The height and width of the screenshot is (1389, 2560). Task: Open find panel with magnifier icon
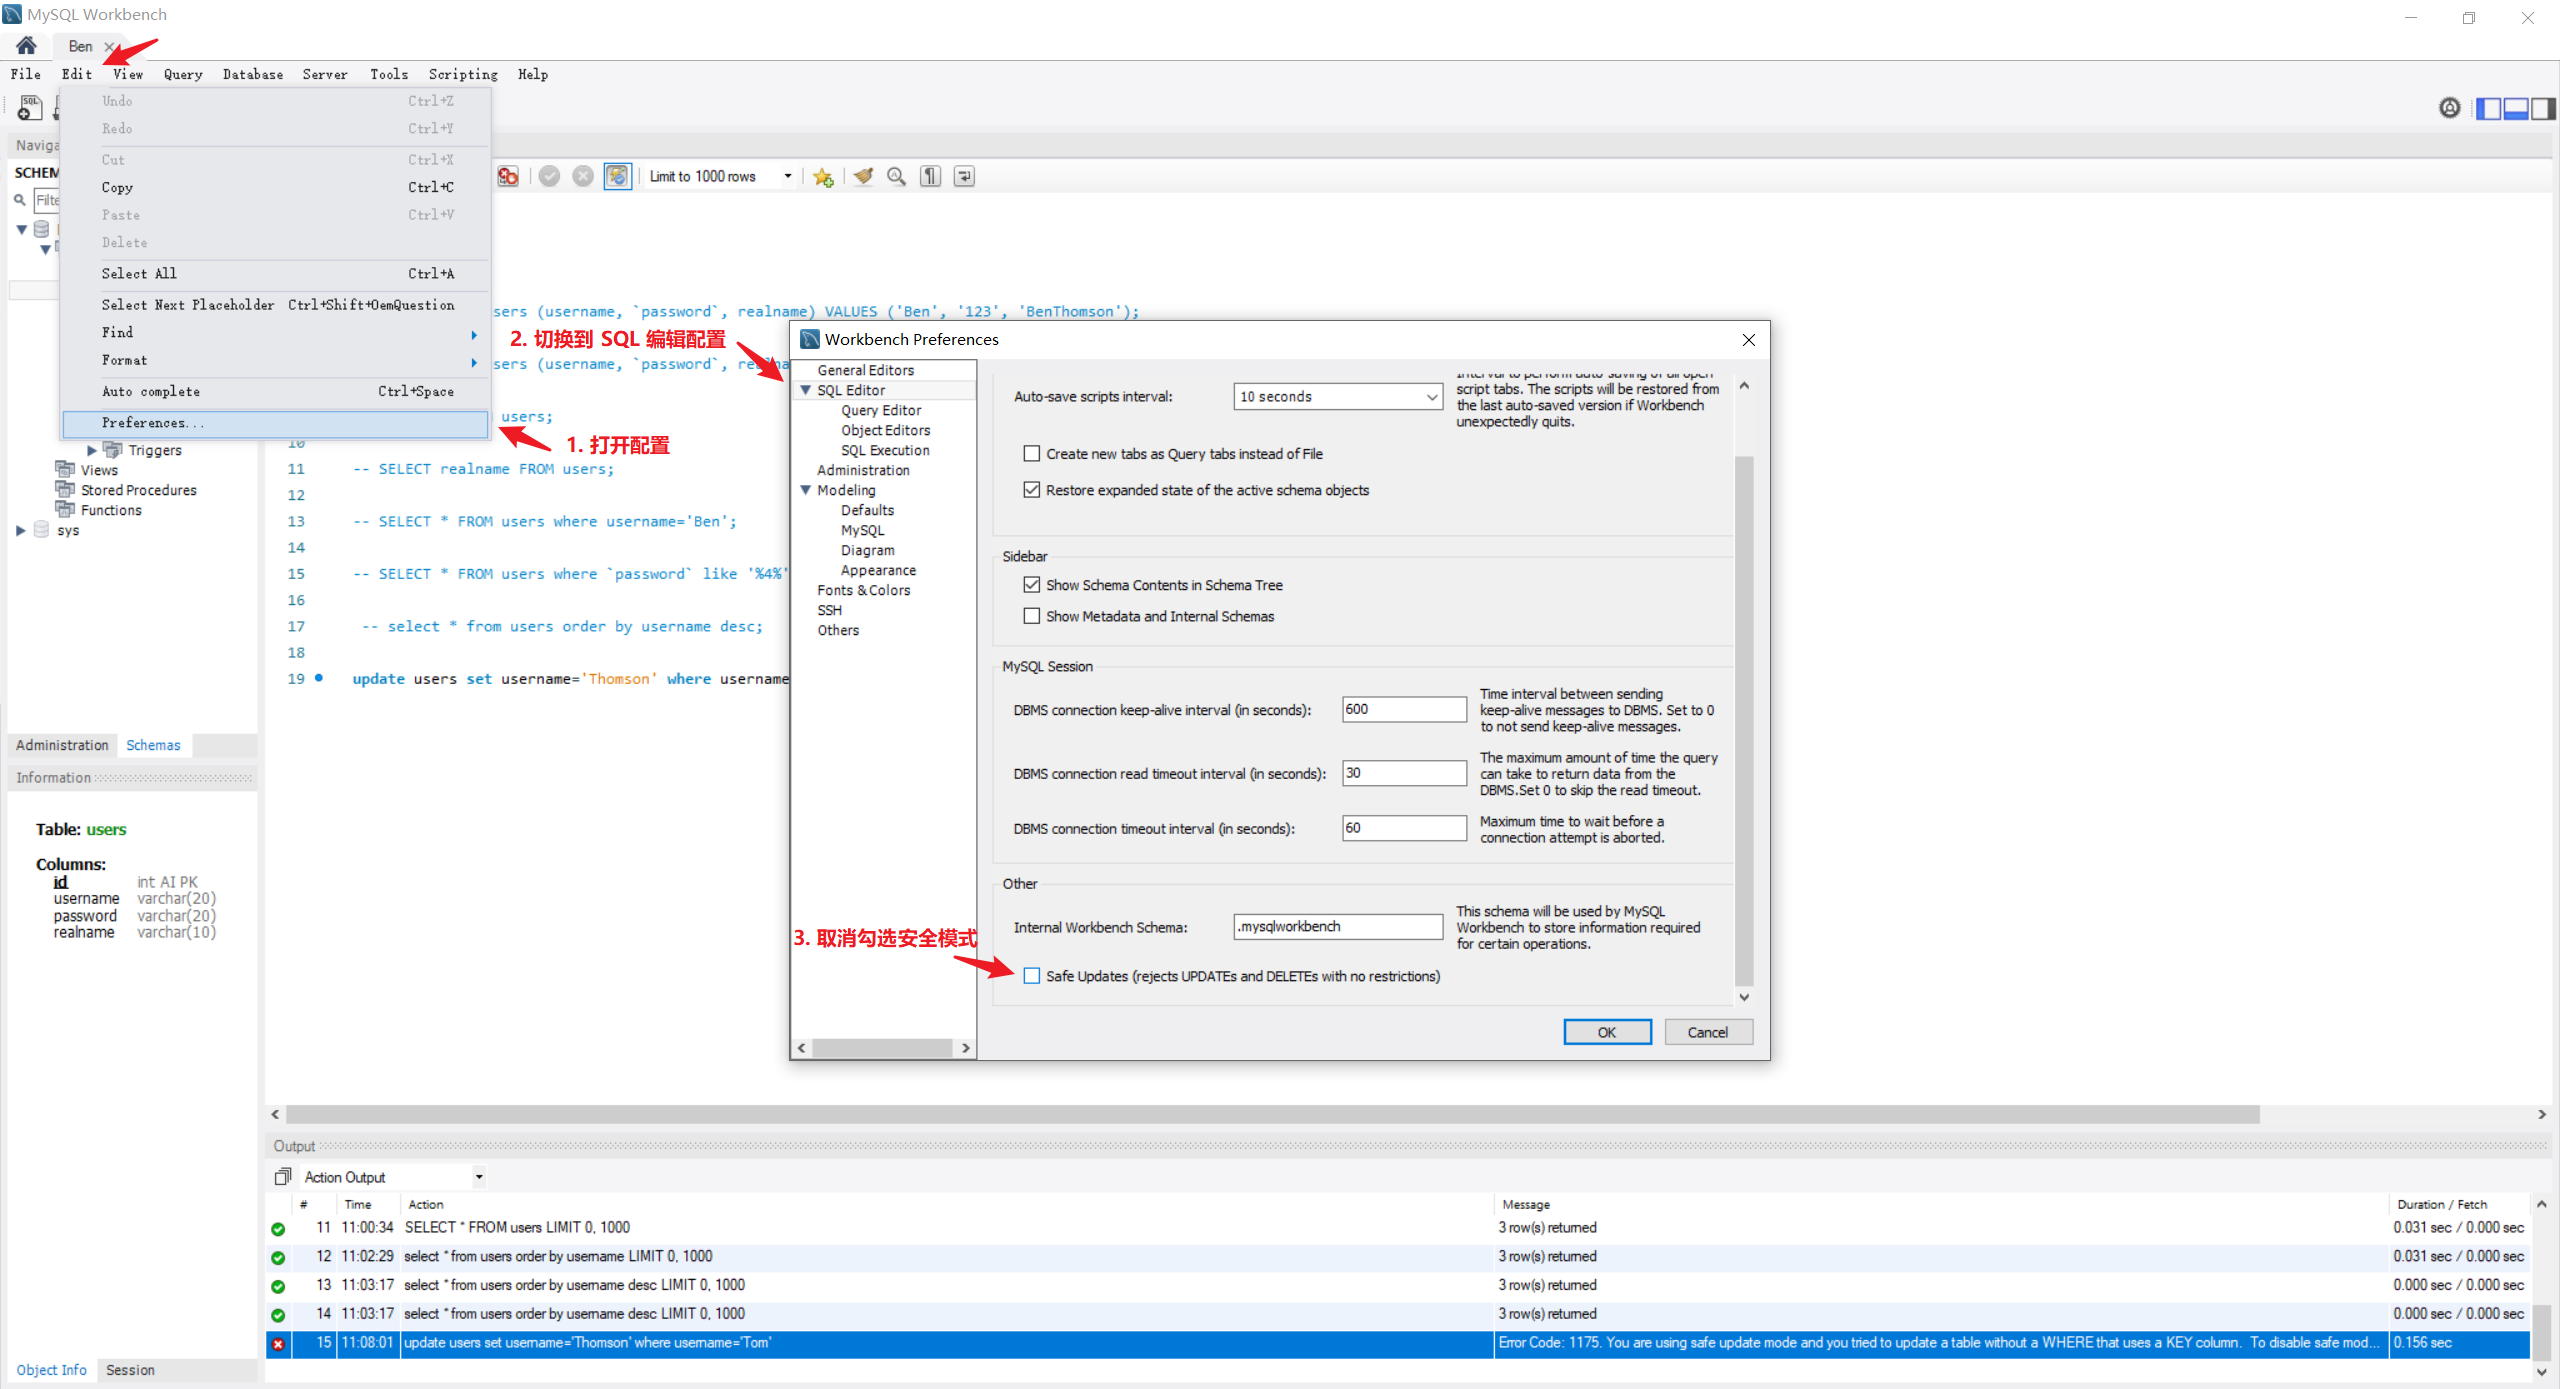coord(897,176)
